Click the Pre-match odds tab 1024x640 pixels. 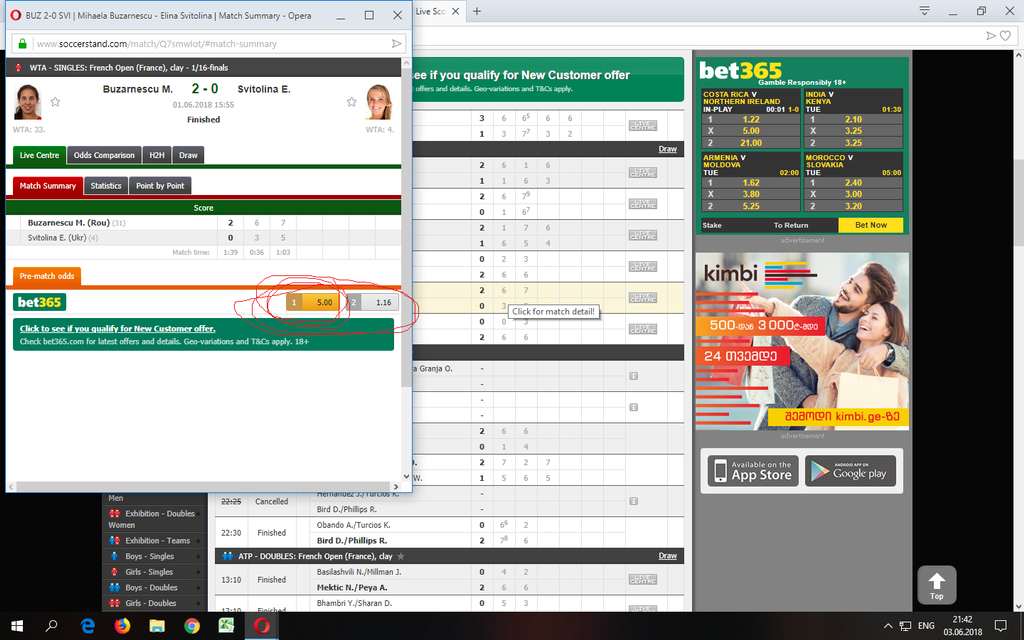point(47,276)
